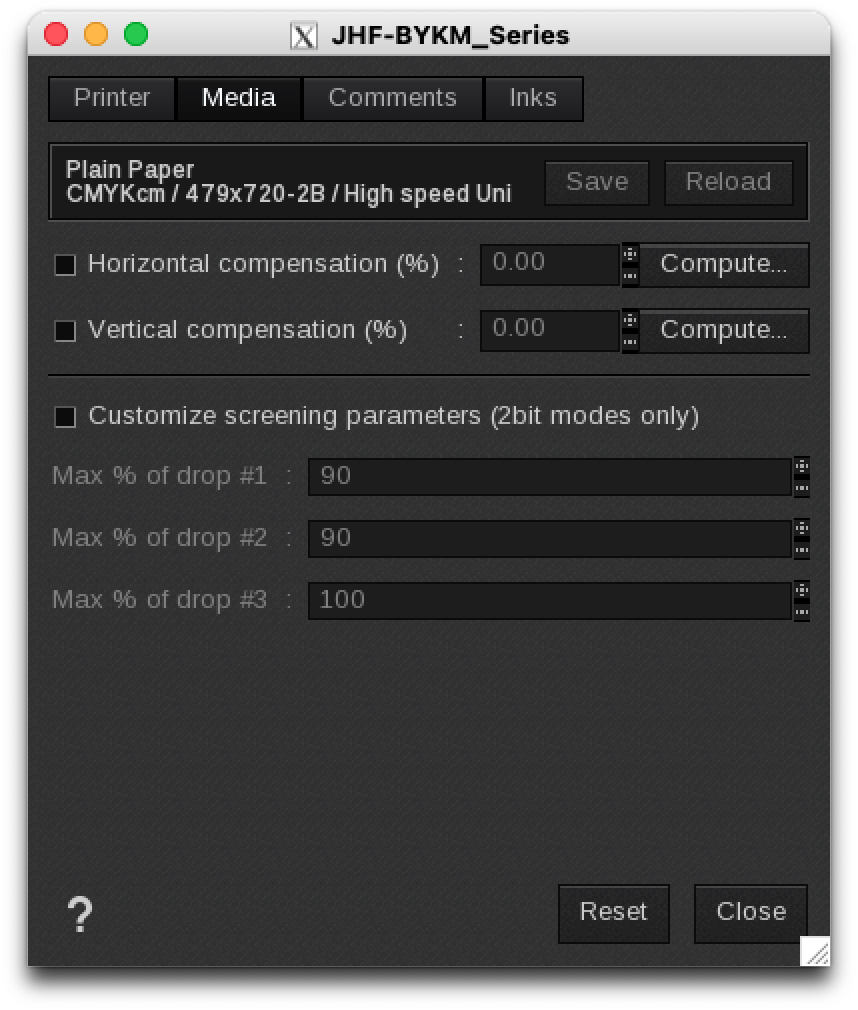Switch to the Inks tab
The image size is (858, 1010).
click(533, 98)
